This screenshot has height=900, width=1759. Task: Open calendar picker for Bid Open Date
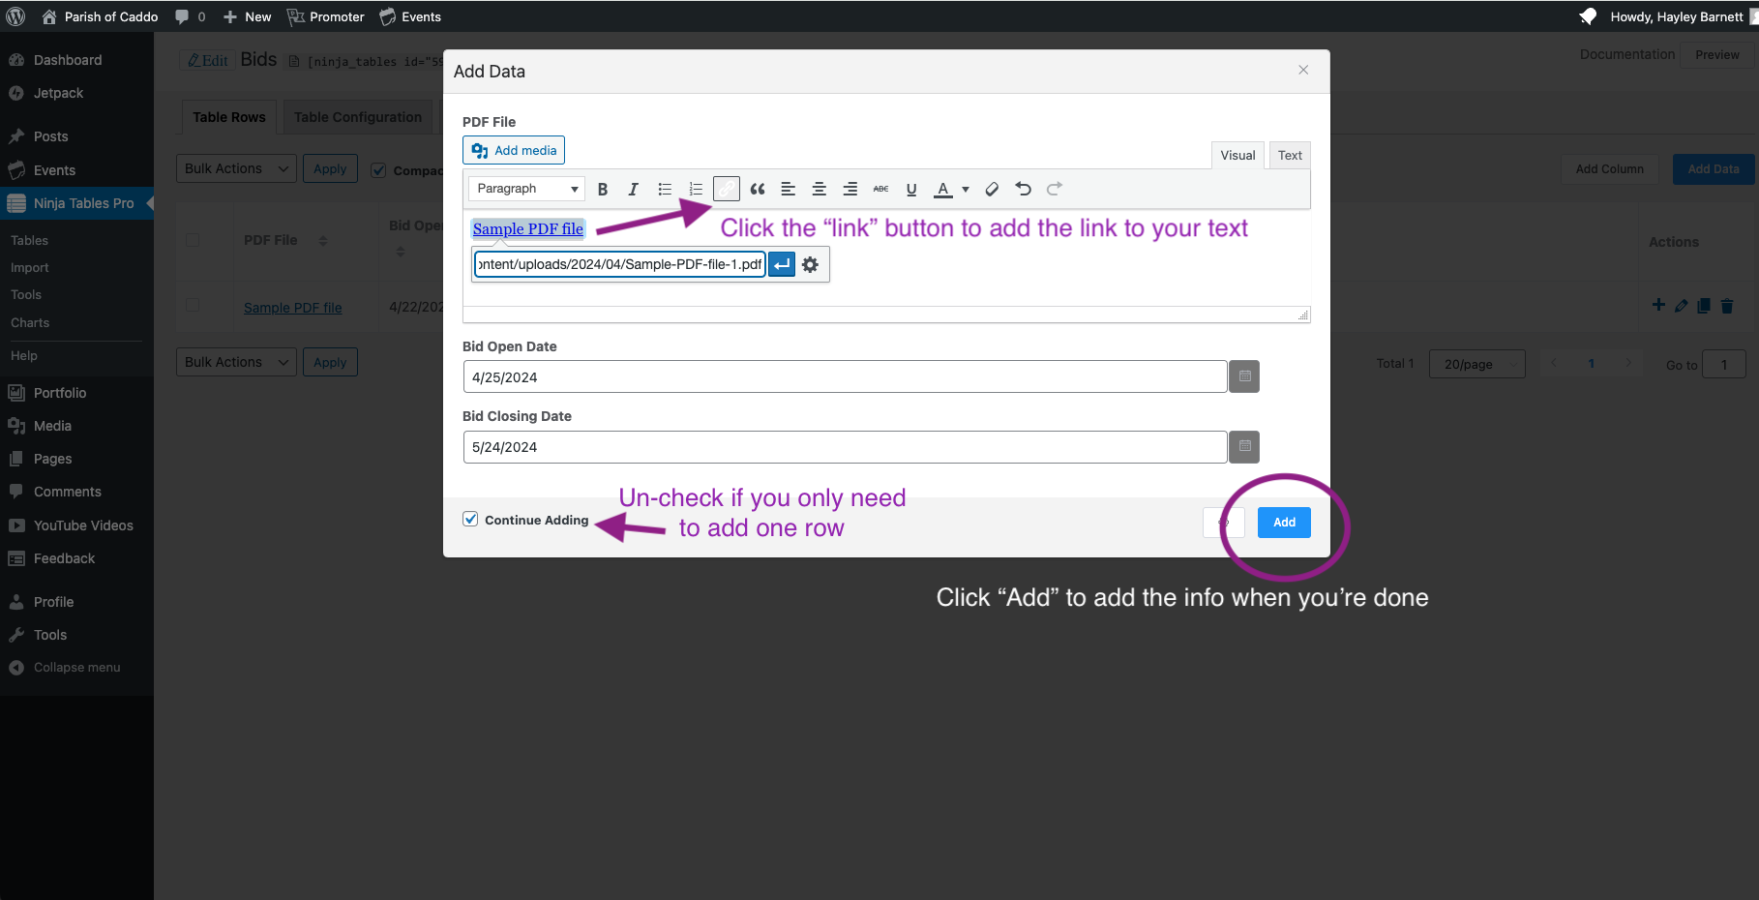[1244, 377]
